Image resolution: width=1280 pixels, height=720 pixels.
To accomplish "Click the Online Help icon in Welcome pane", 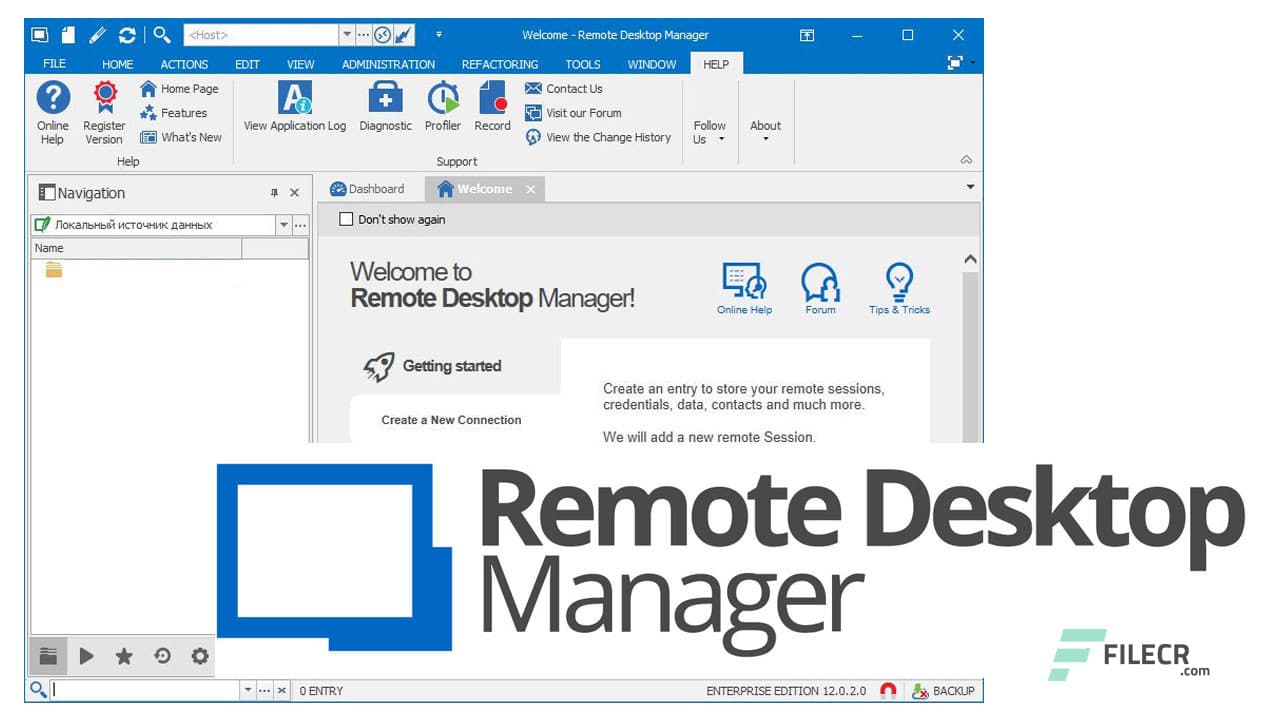I will [x=743, y=285].
